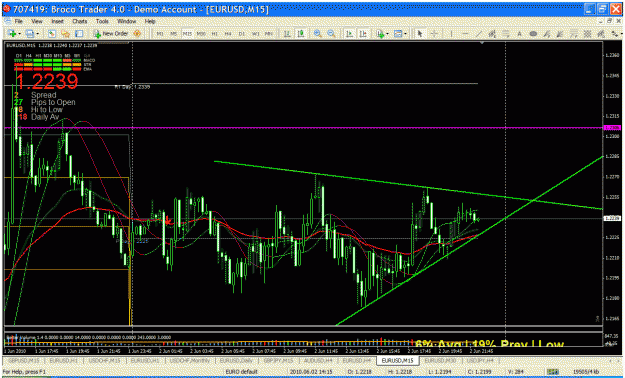
Task: Switch chart to W1 timeframe
Action: click(x=256, y=34)
